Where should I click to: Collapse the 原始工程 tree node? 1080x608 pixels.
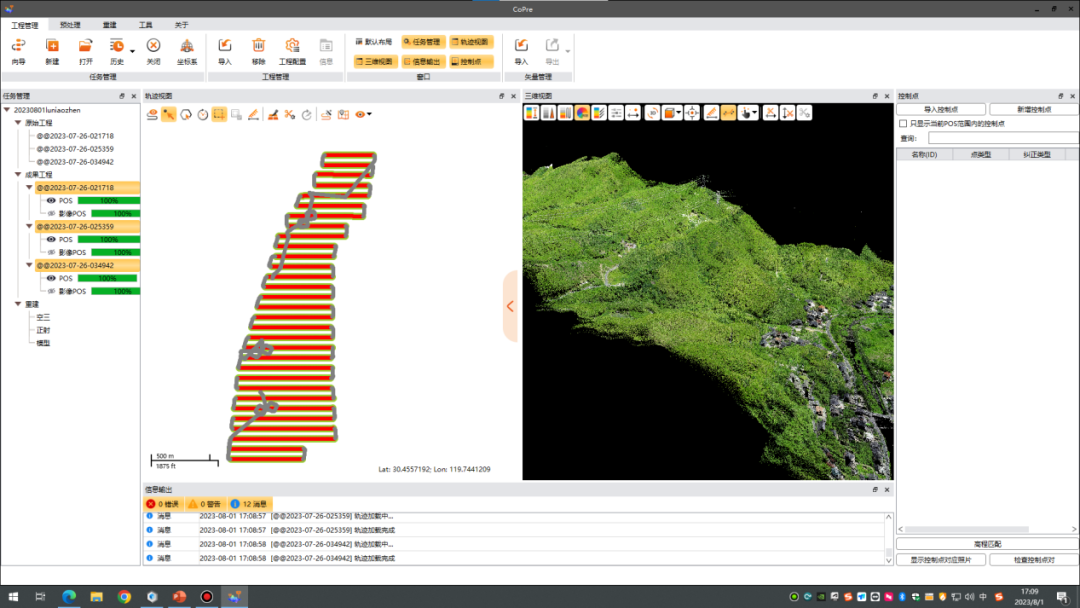tap(18, 123)
